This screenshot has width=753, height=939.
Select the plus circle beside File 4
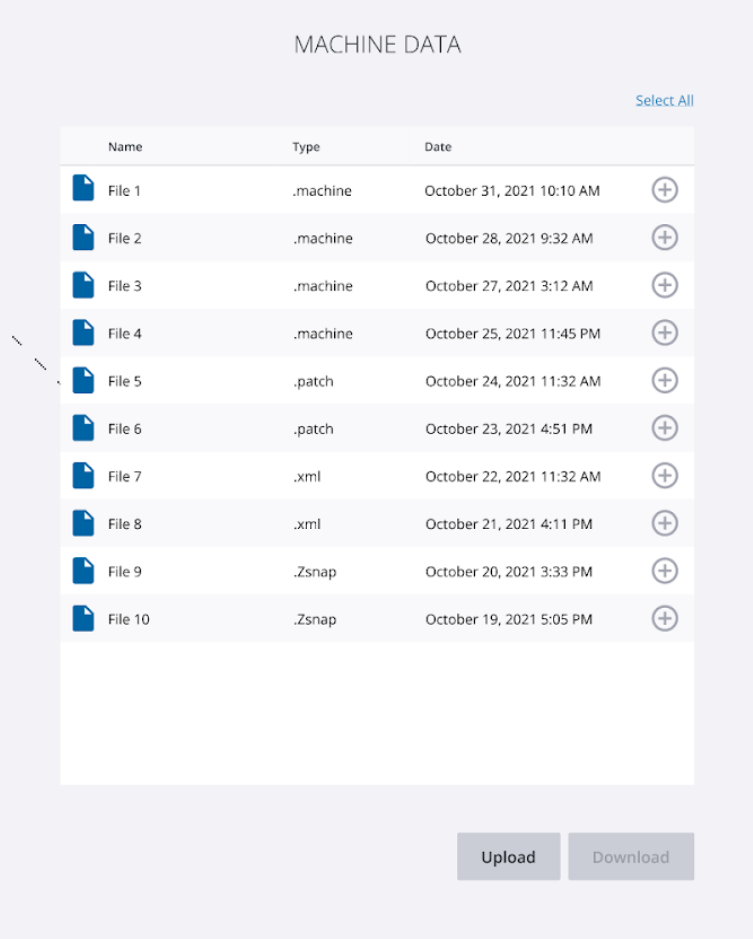[x=664, y=333]
